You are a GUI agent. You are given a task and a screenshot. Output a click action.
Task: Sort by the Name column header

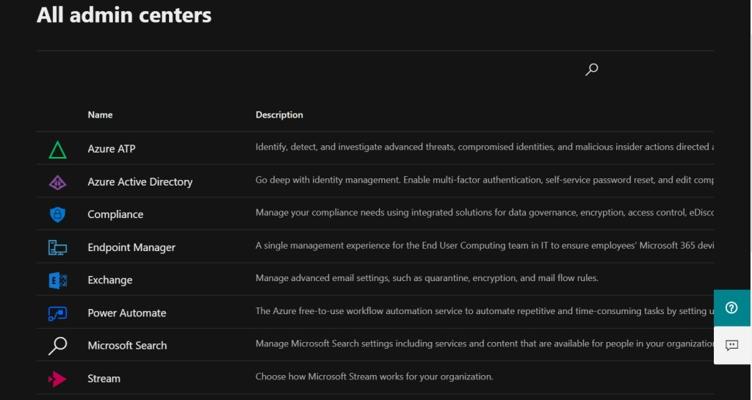tap(100, 115)
